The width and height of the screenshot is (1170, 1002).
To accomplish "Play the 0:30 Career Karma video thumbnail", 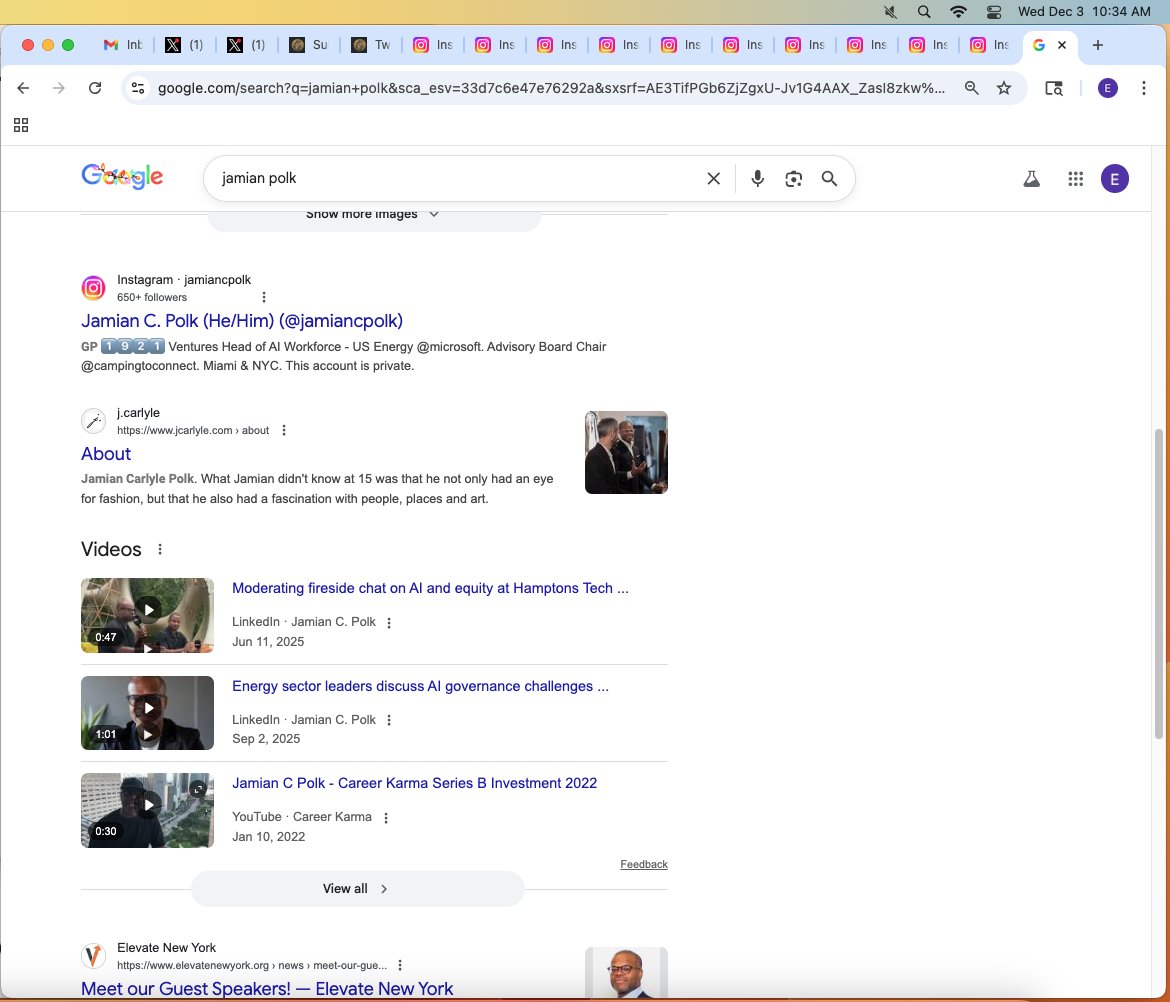I will click(x=147, y=810).
